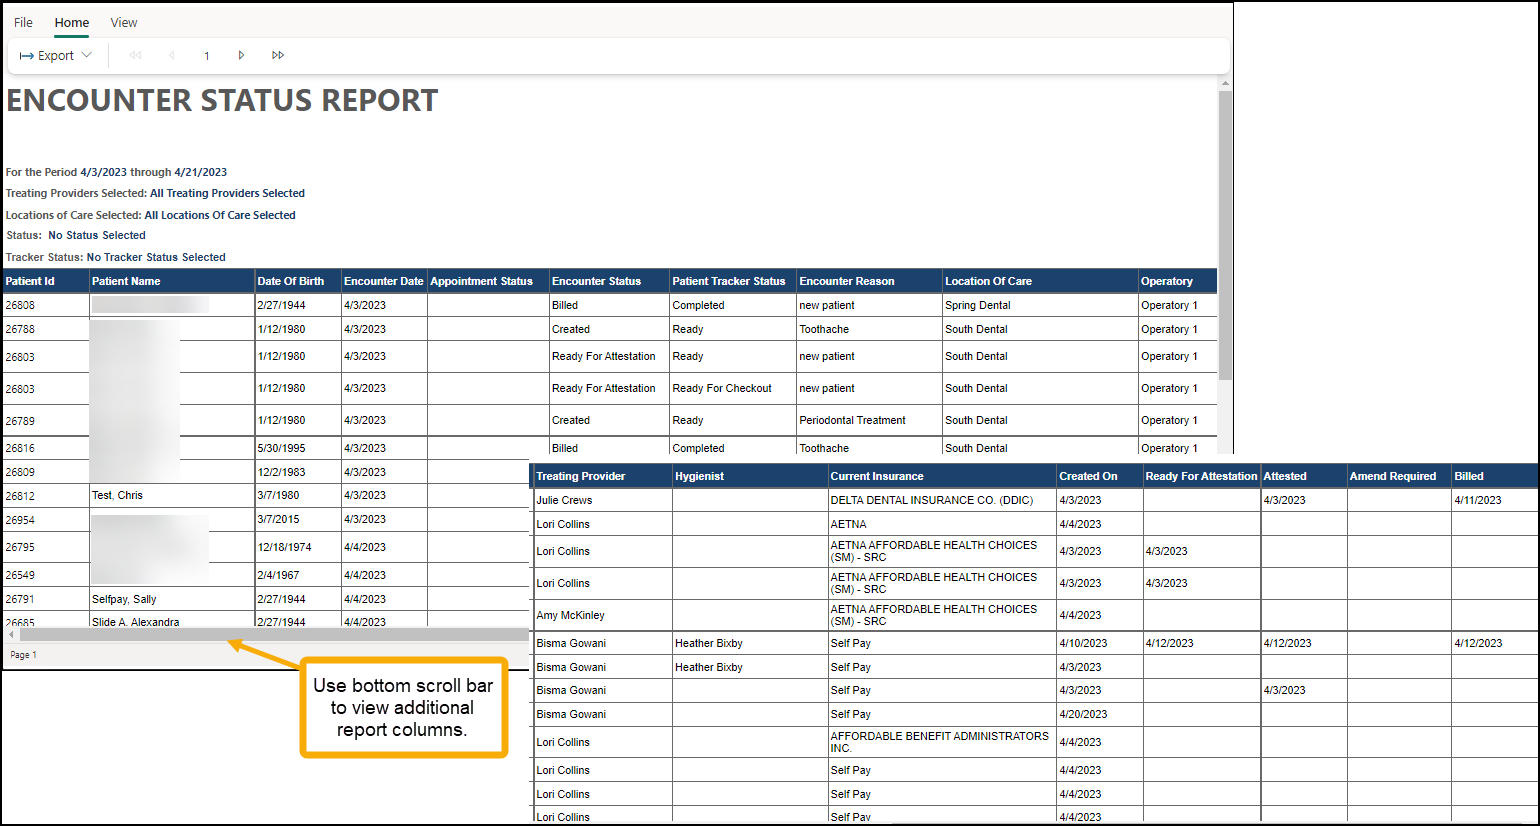Viewport: 1540px width, 826px height.
Task: Select the Encounter Date column header
Action: pos(384,281)
